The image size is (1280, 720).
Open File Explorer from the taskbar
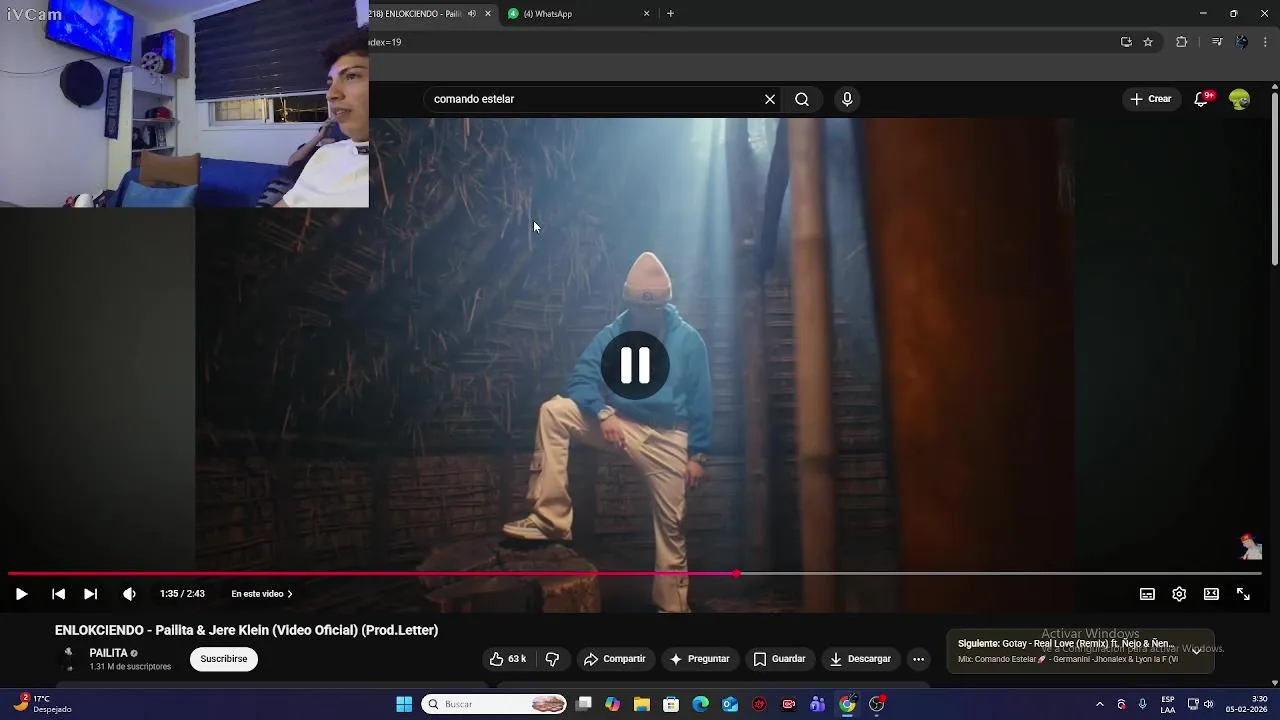click(x=642, y=705)
